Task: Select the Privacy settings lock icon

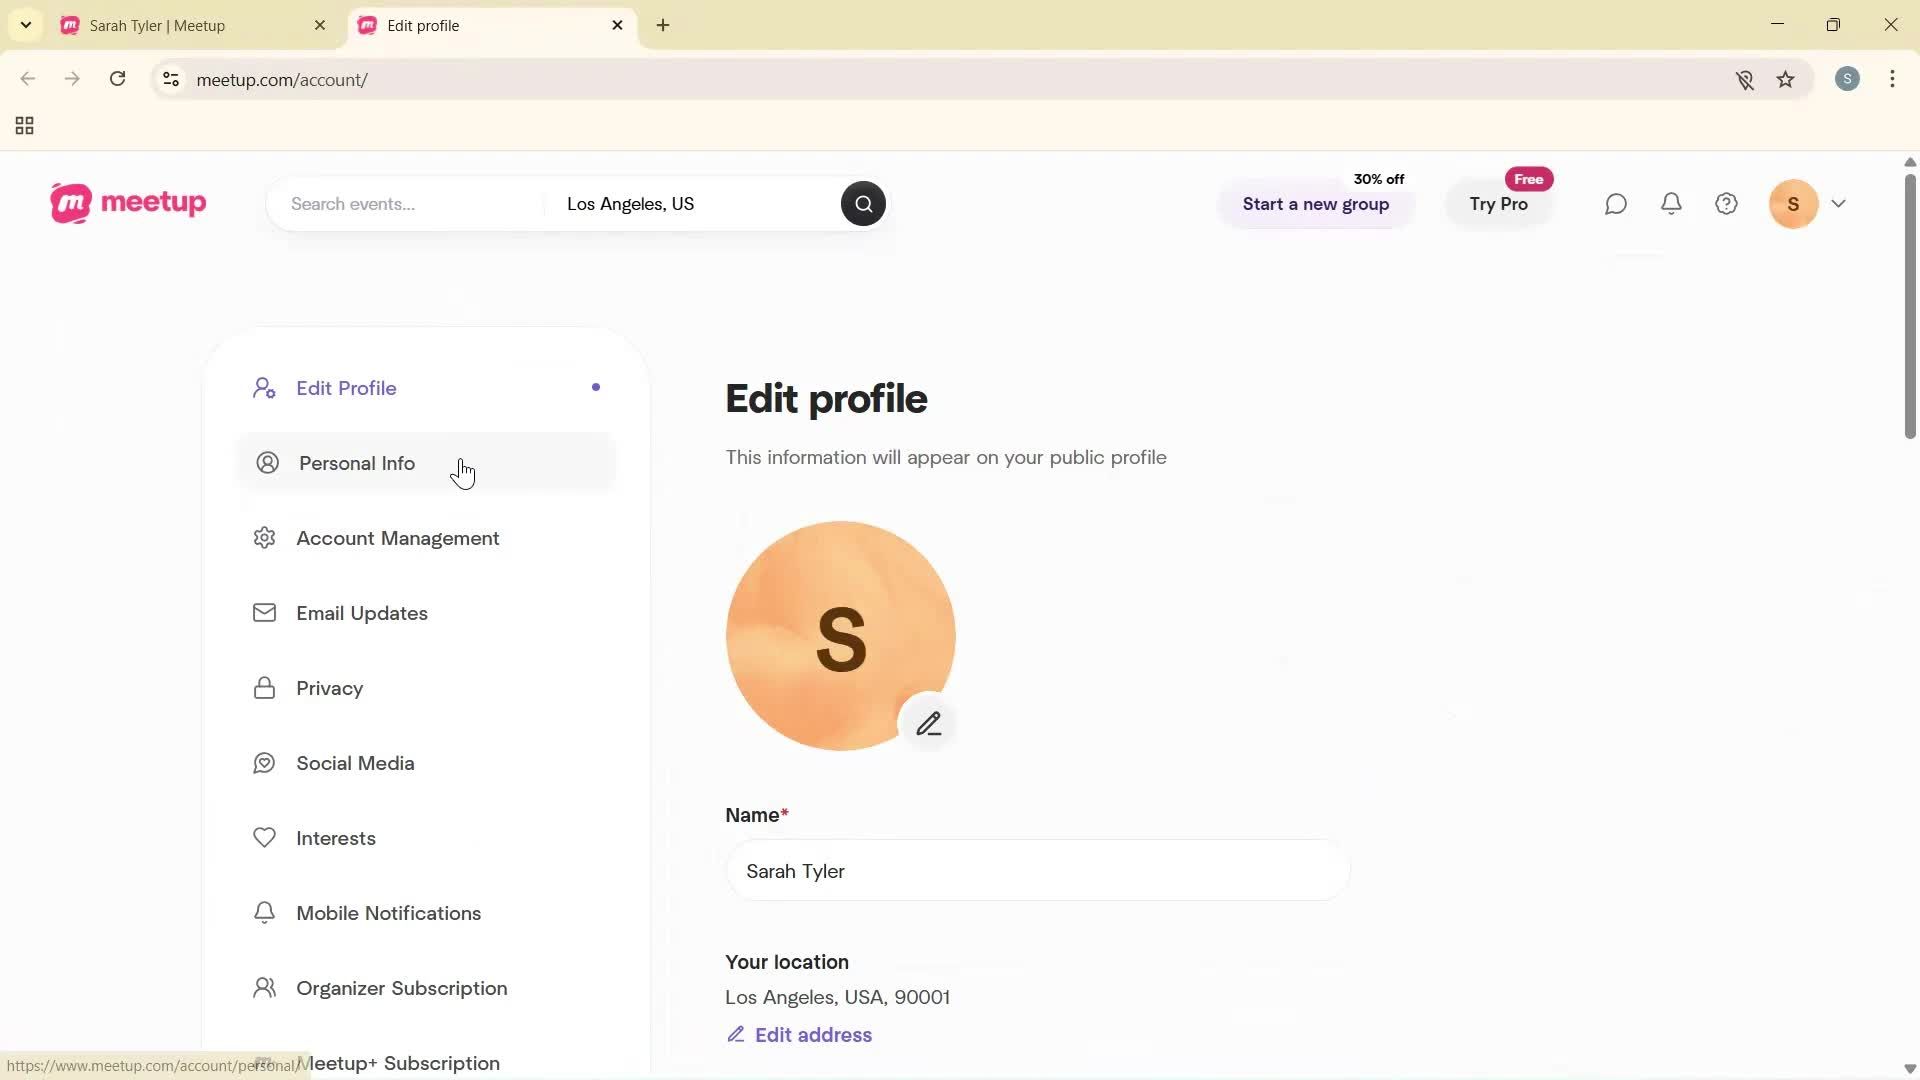Action: (x=263, y=688)
